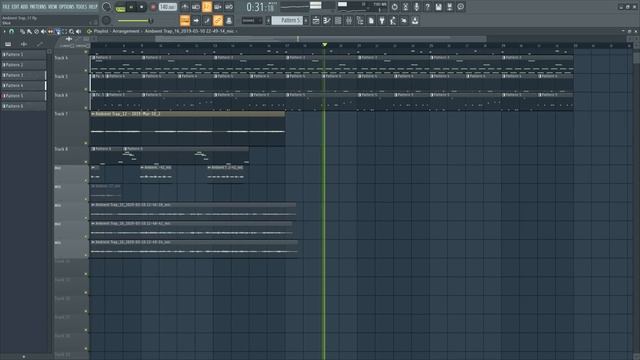Open the OPTIONS menu
This screenshot has width=640, height=360.
point(67,7)
